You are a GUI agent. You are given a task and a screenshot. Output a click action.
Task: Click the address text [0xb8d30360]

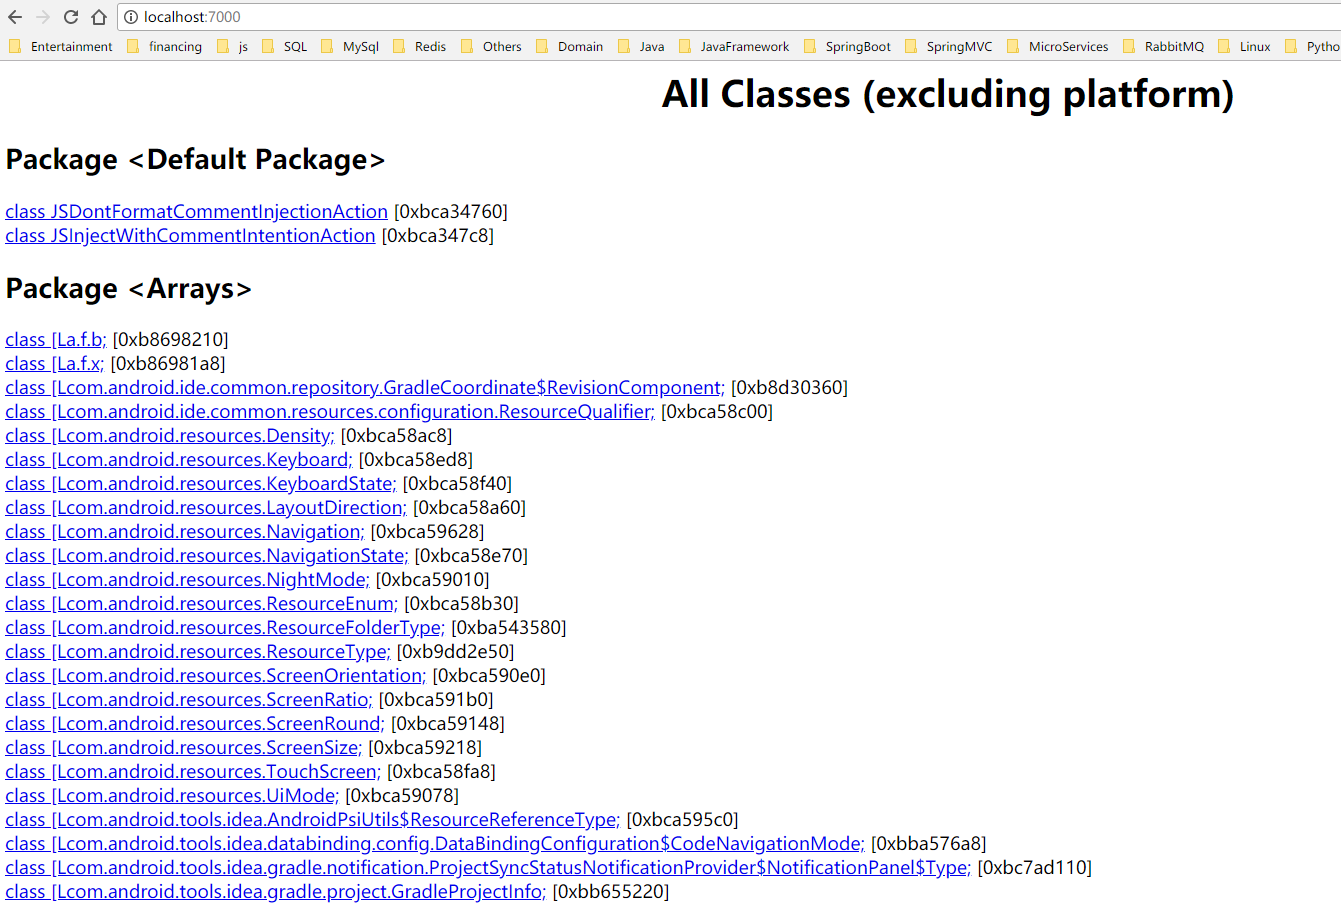(x=790, y=388)
